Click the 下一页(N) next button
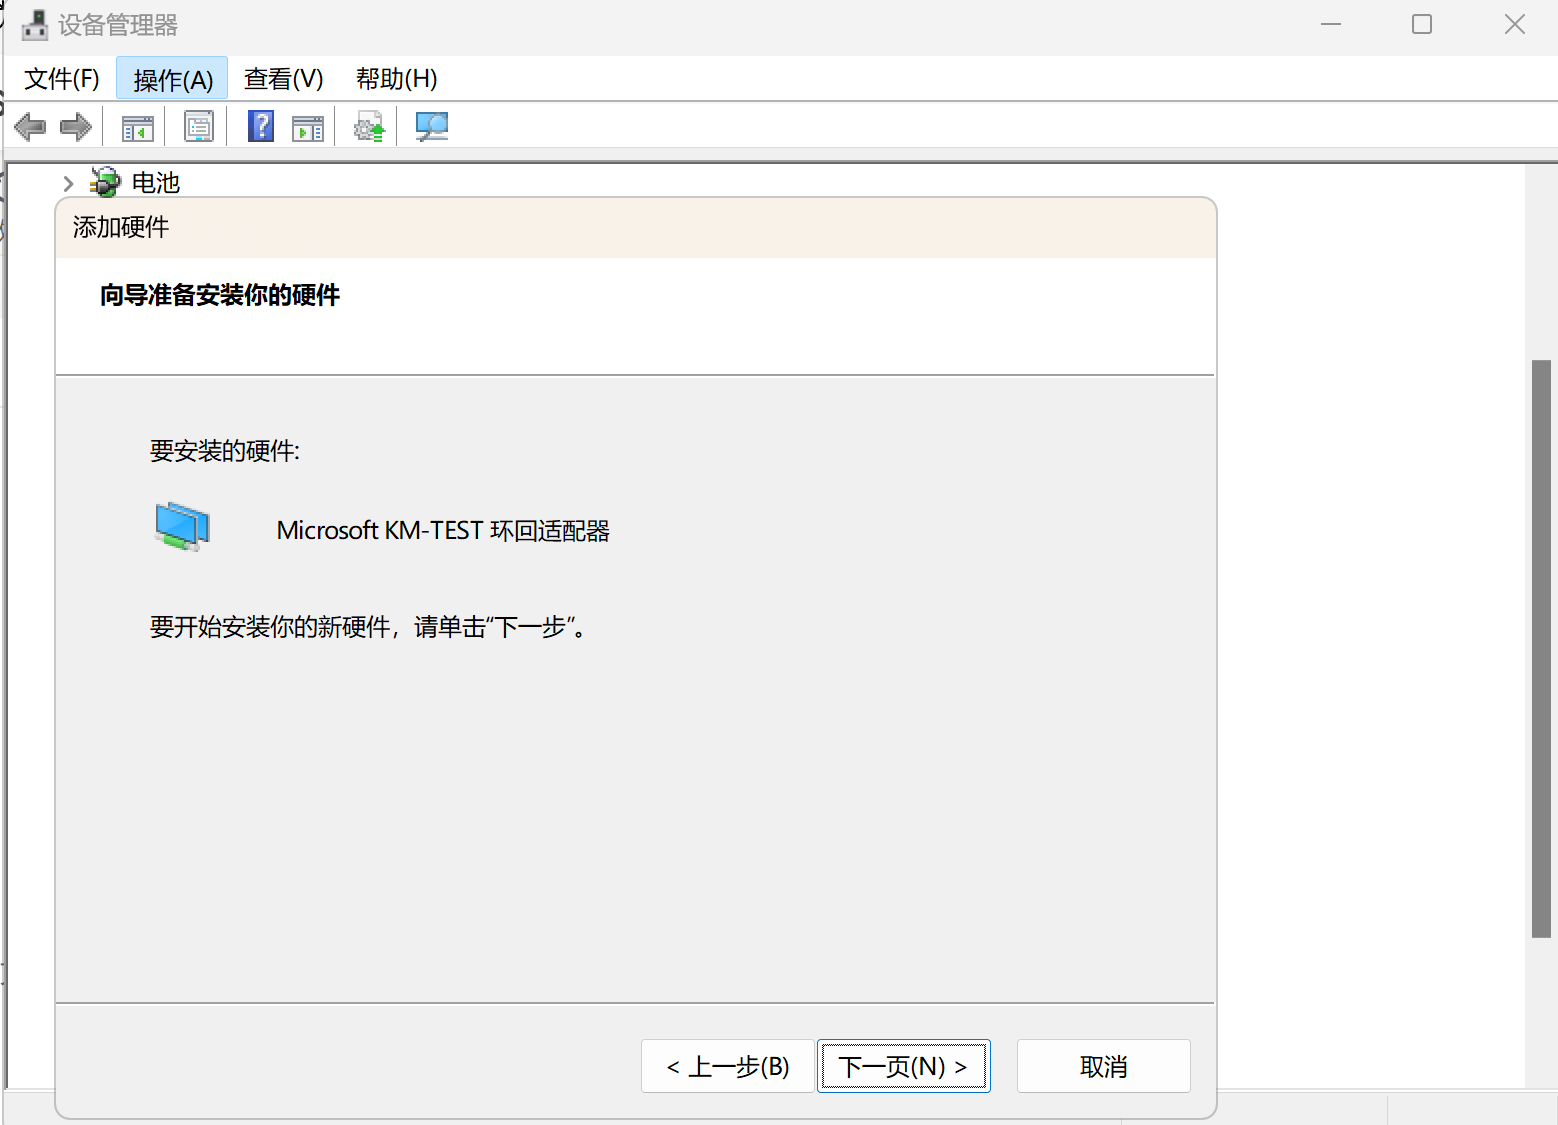 coord(904,1066)
